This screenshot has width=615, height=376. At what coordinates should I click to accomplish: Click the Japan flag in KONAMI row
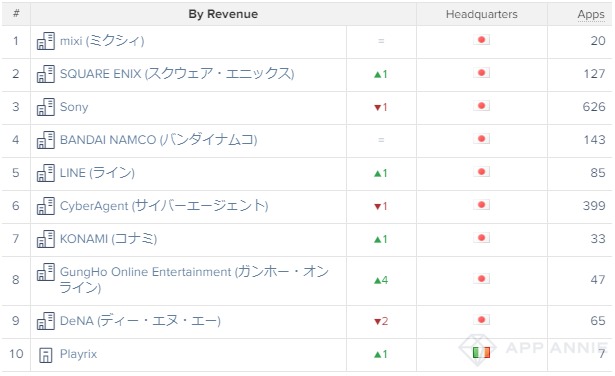(481, 237)
